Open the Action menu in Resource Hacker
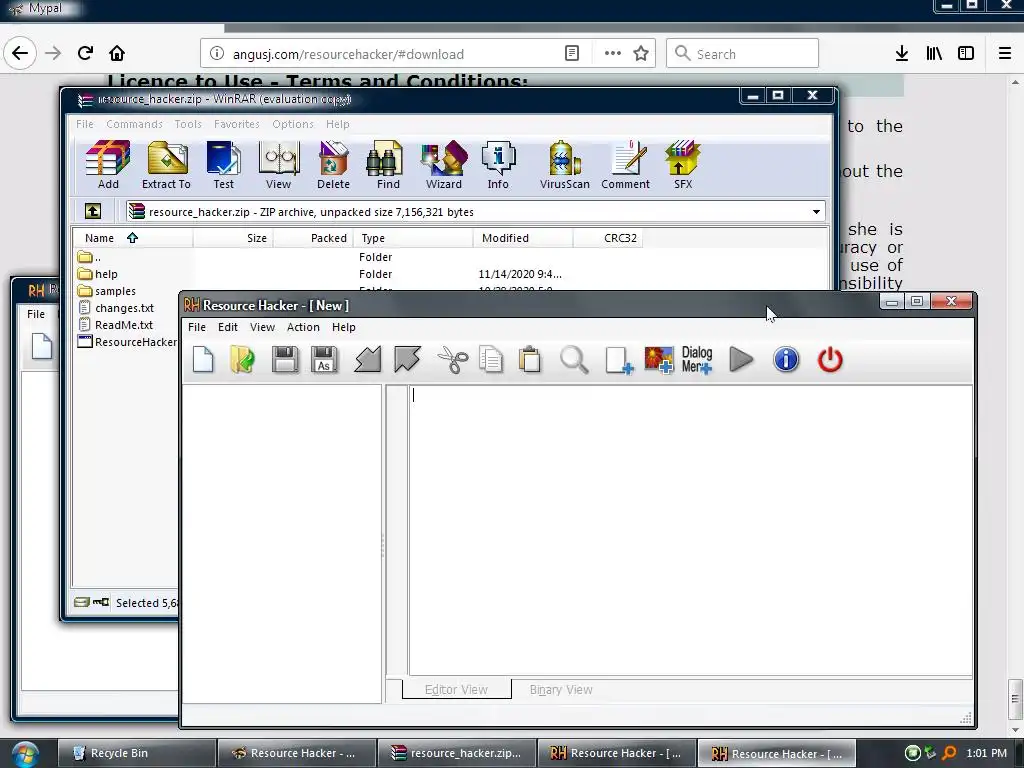 click(x=303, y=327)
